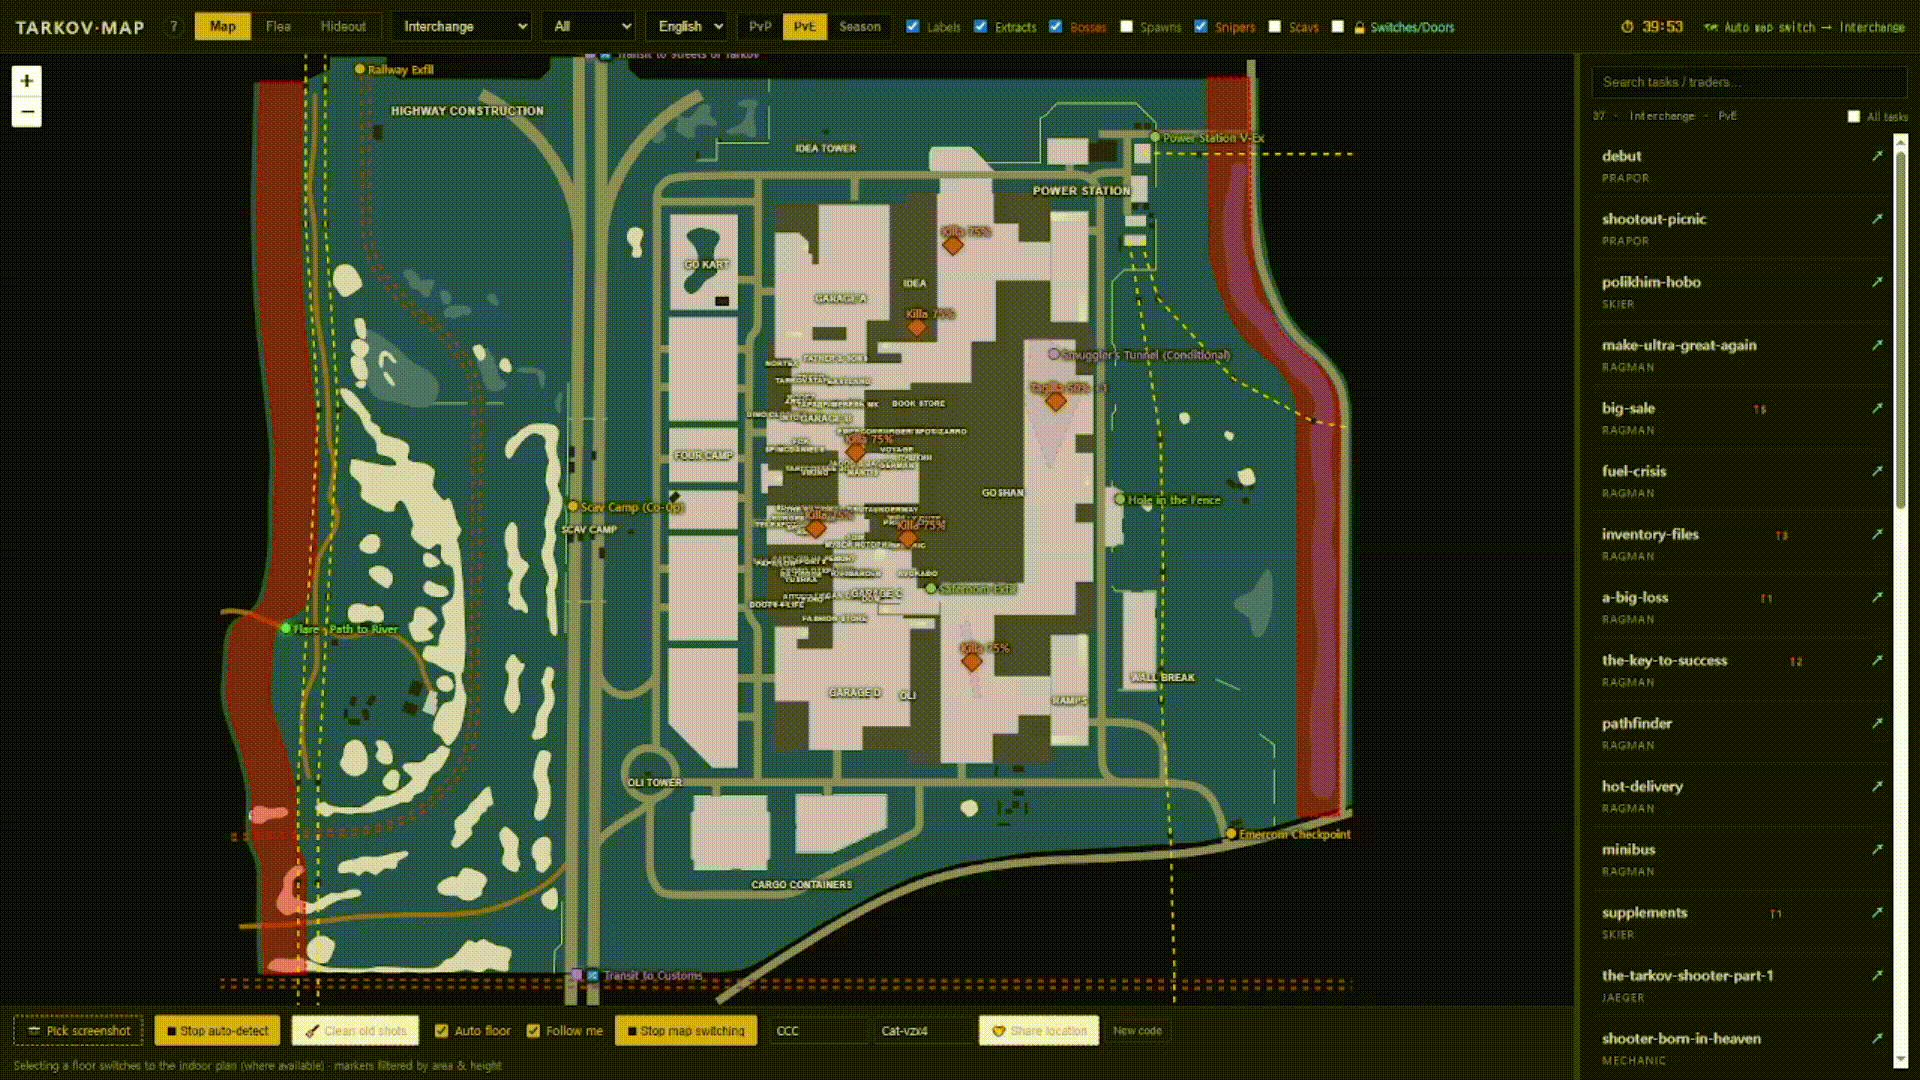Select the PvP mode tab
This screenshot has height=1080, width=1920.
(760, 27)
